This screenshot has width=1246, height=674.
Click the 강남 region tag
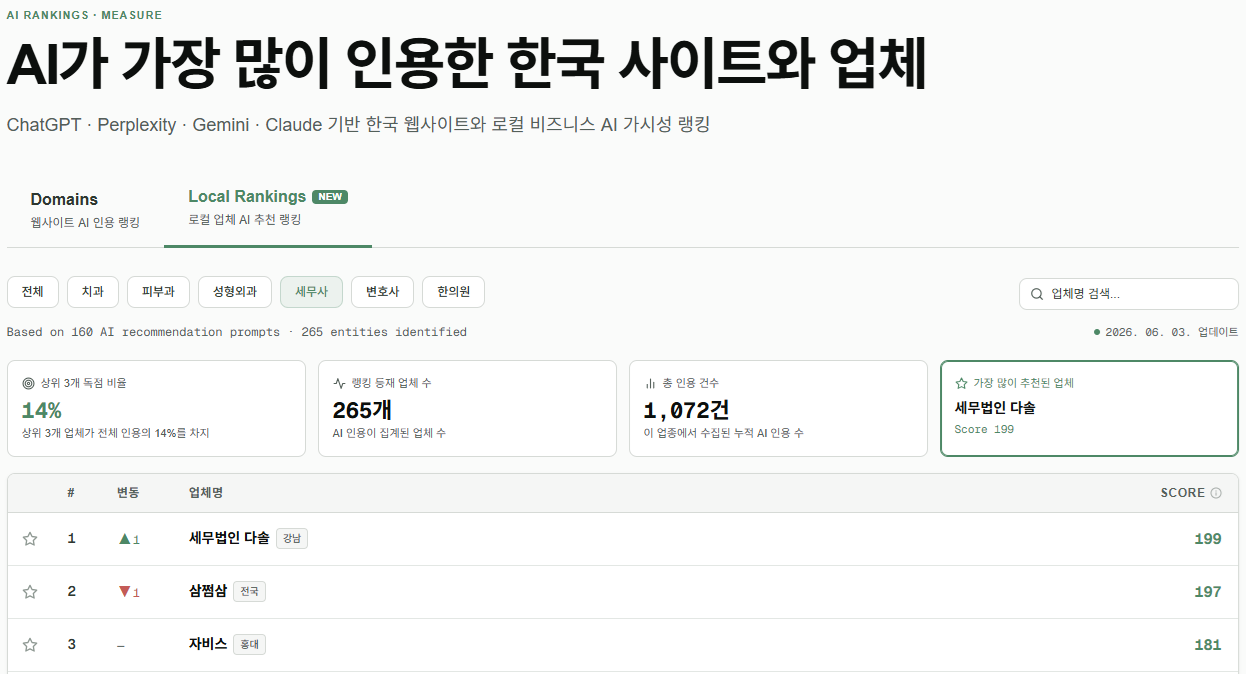coord(292,539)
